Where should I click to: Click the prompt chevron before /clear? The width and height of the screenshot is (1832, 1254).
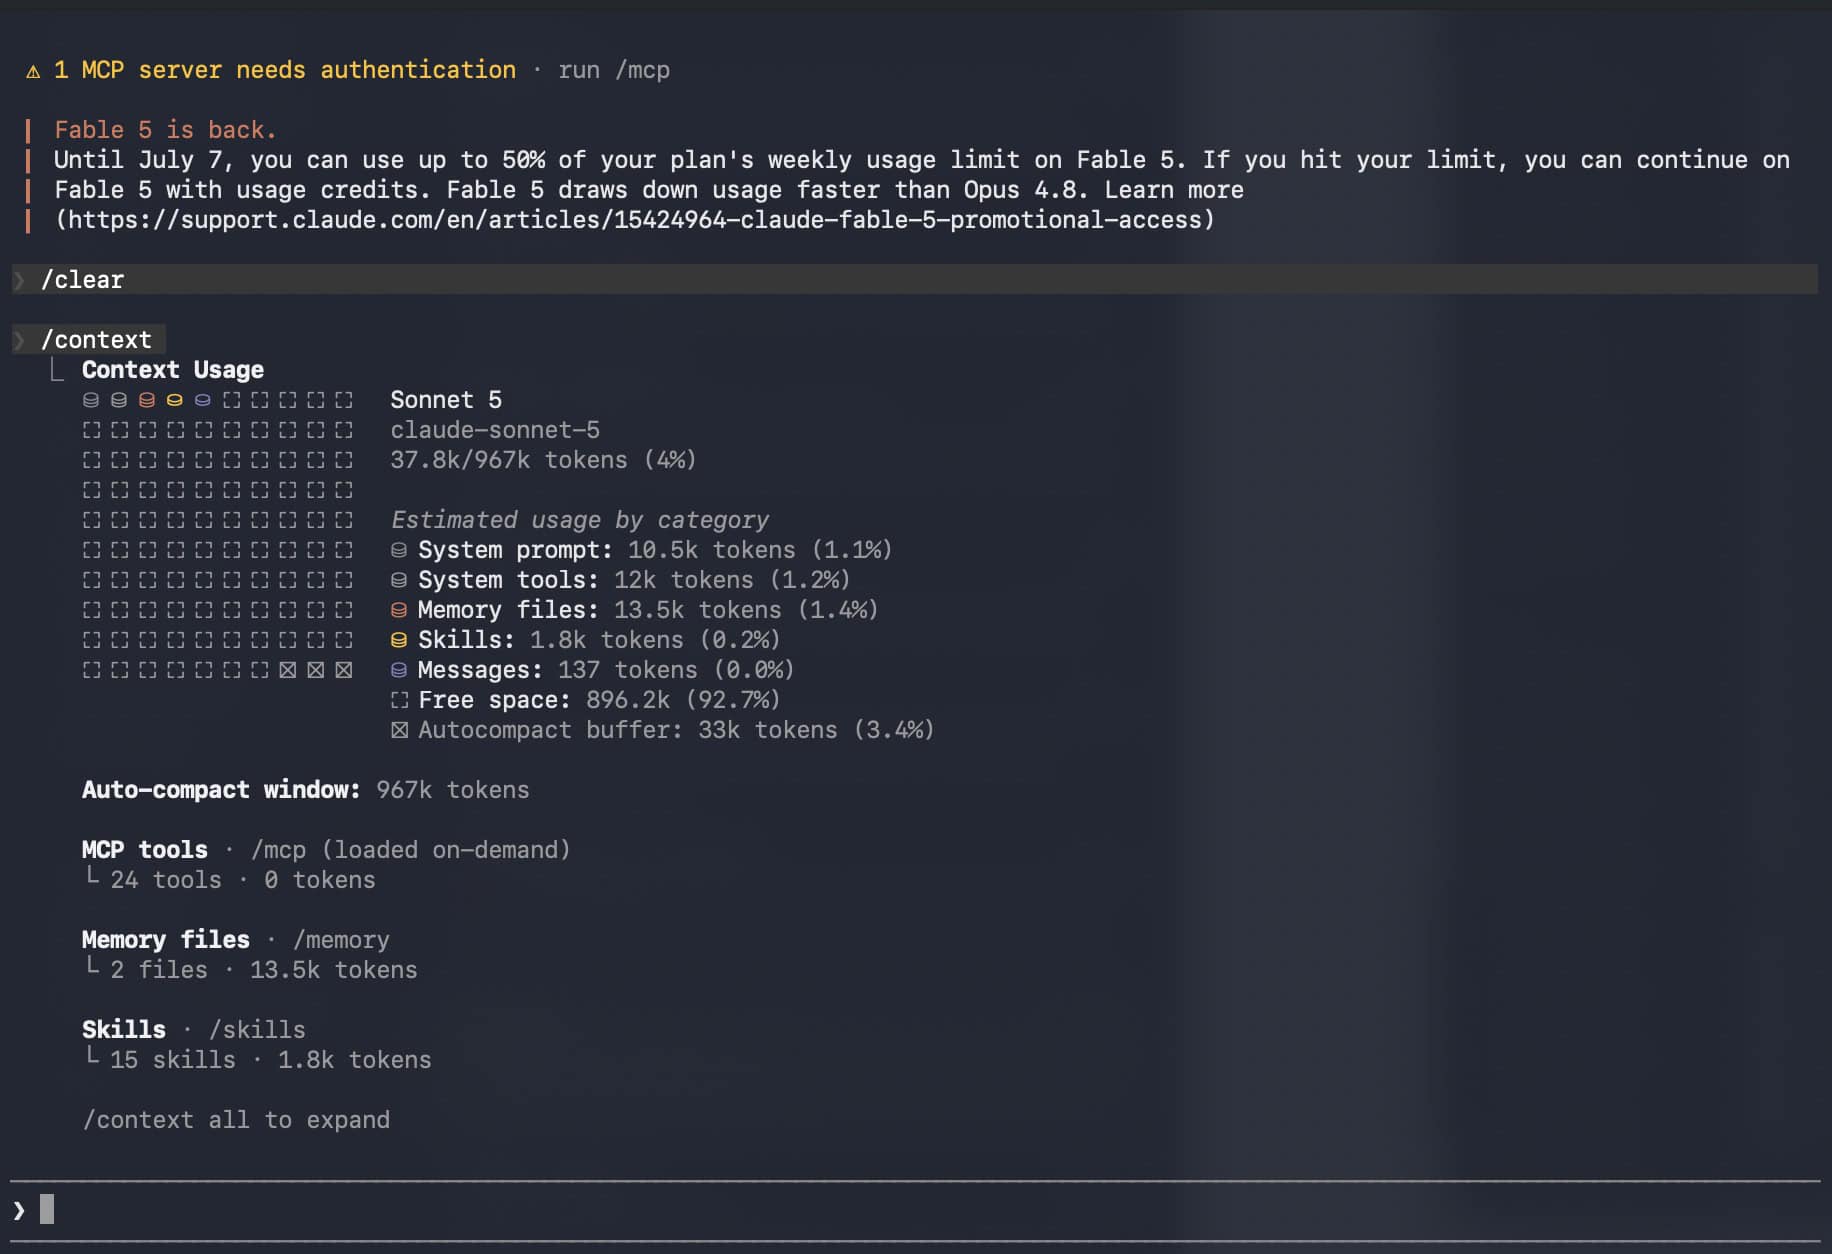point(19,280)
